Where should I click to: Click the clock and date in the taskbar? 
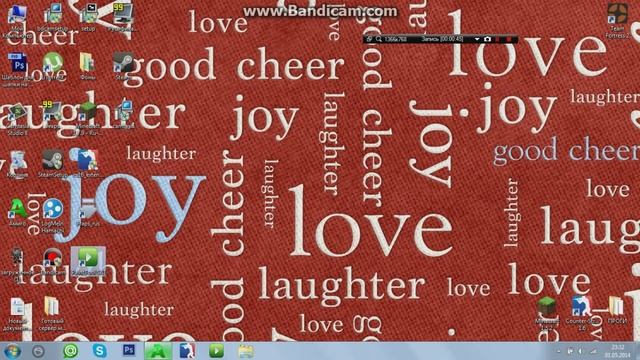618,351
